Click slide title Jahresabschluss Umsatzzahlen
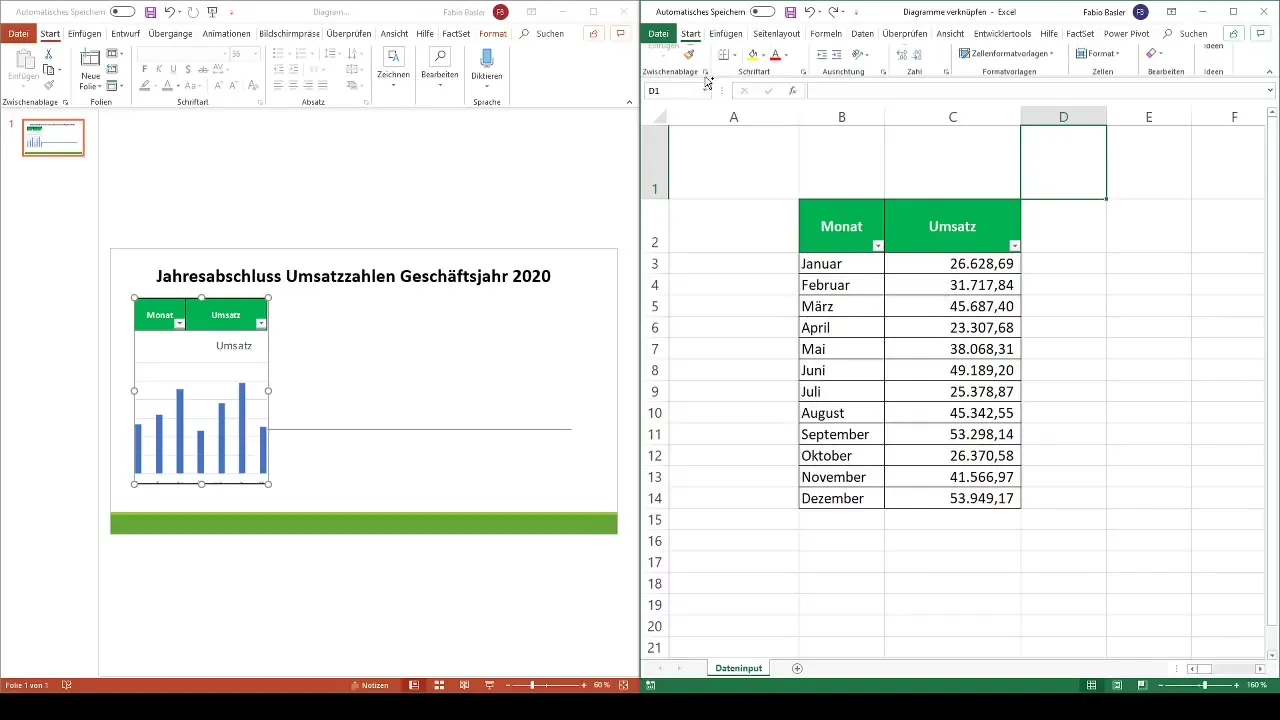The width and height of the screenshot is (1280, 720). (353, 276)
